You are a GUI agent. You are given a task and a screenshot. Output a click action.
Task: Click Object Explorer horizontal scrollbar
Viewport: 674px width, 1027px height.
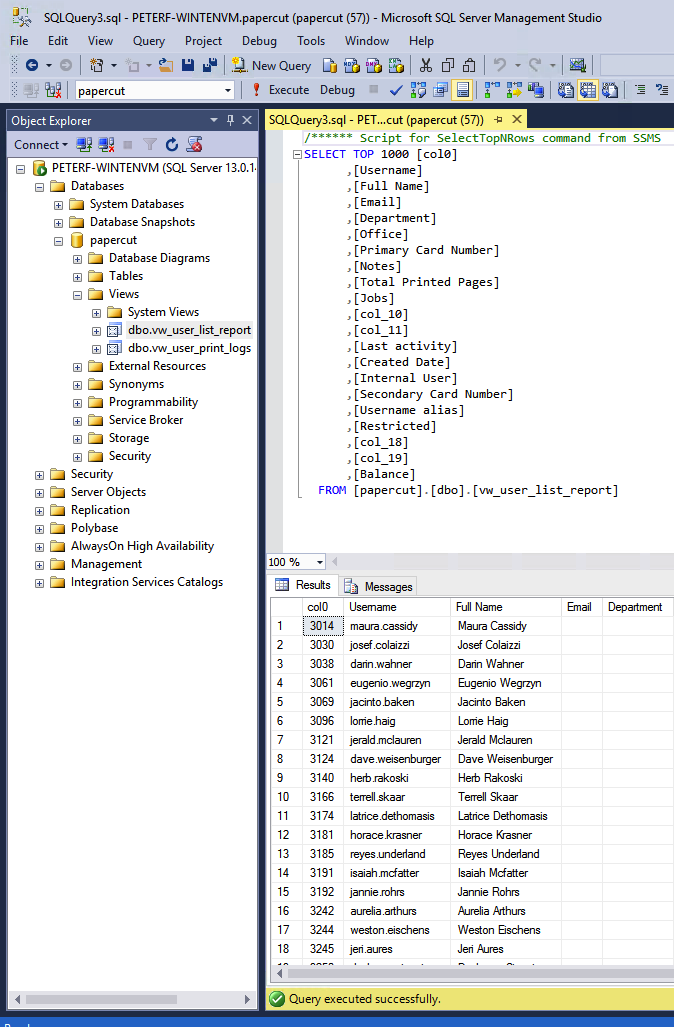(101, 999)
